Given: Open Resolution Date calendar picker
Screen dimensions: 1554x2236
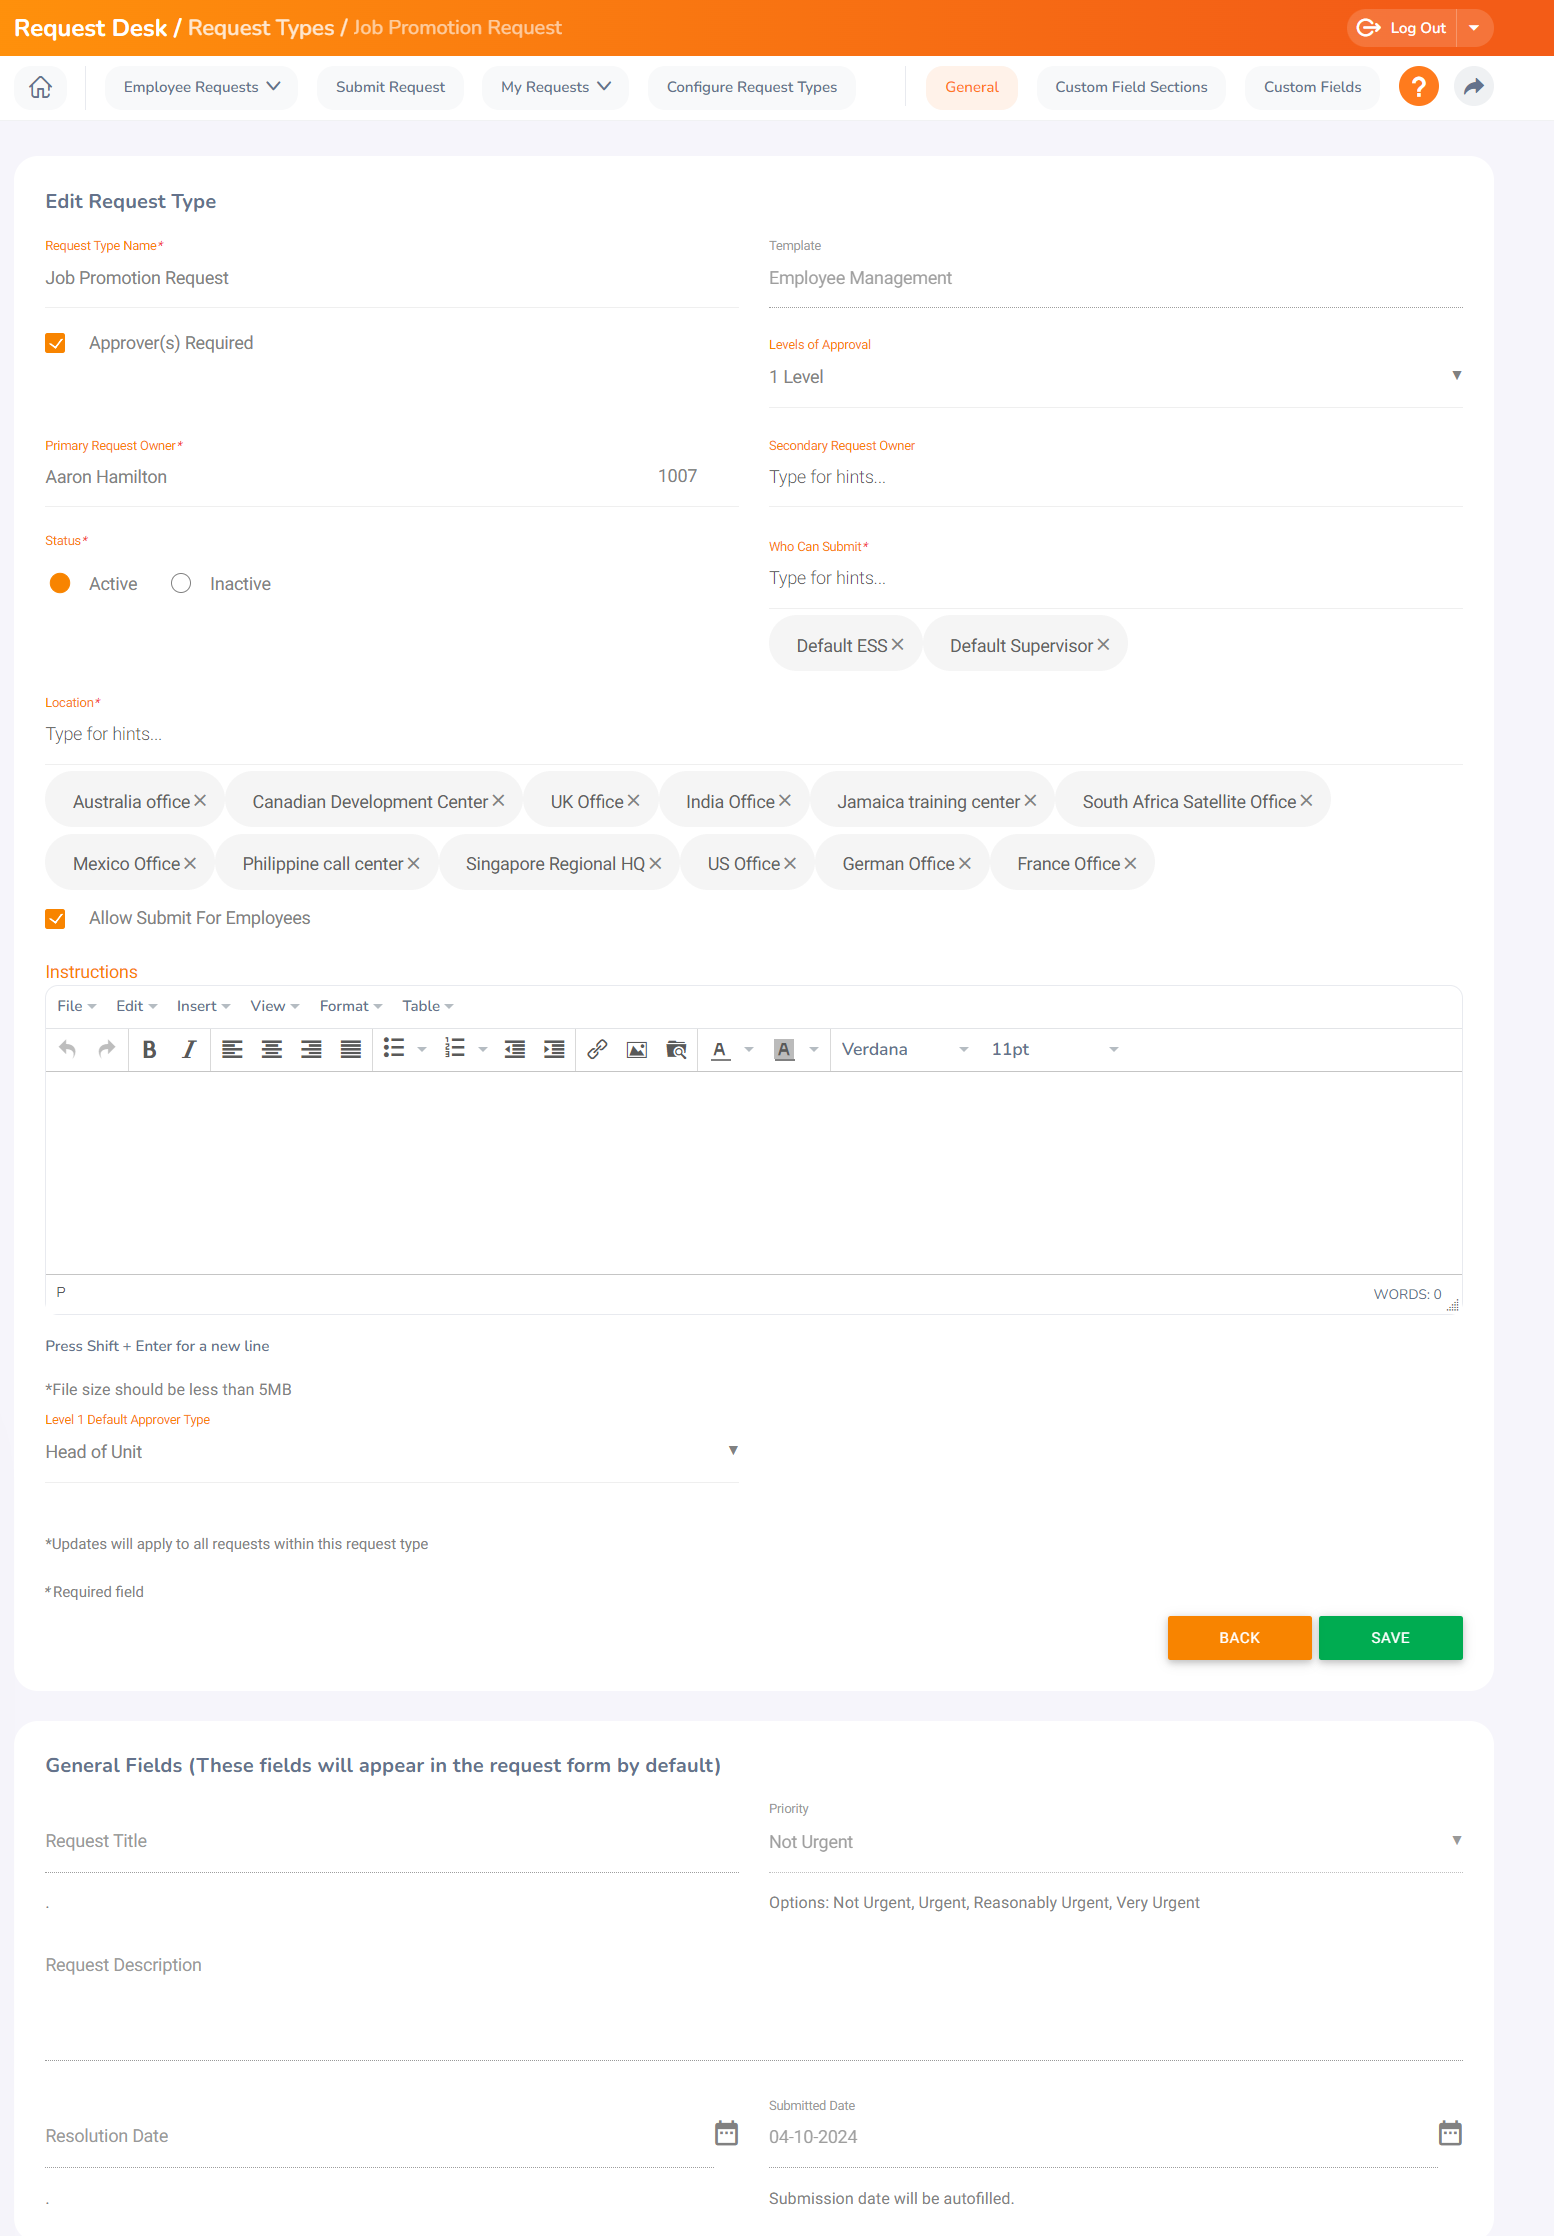Looking at the screenshot, I should 727,2133.
